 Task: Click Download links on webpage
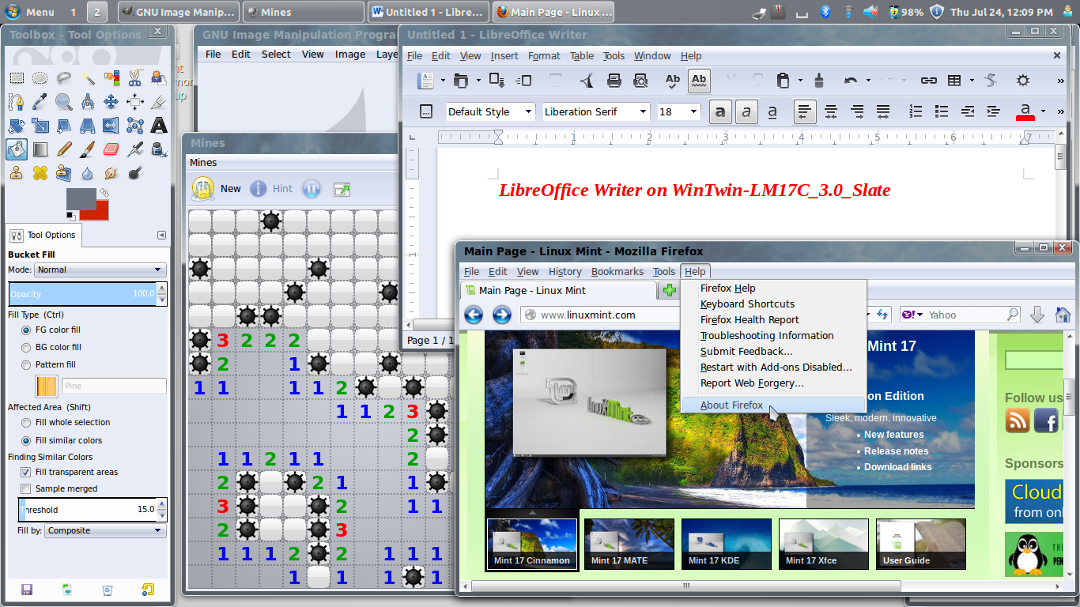click(x=897, y=467)
